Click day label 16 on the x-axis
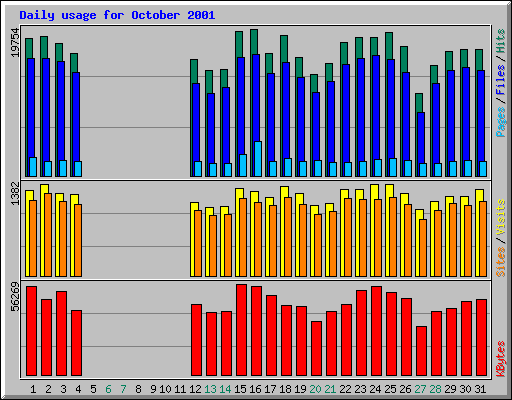Image resolution: width=512 pixels, height=400 pixels. click(x=255, y=389)
